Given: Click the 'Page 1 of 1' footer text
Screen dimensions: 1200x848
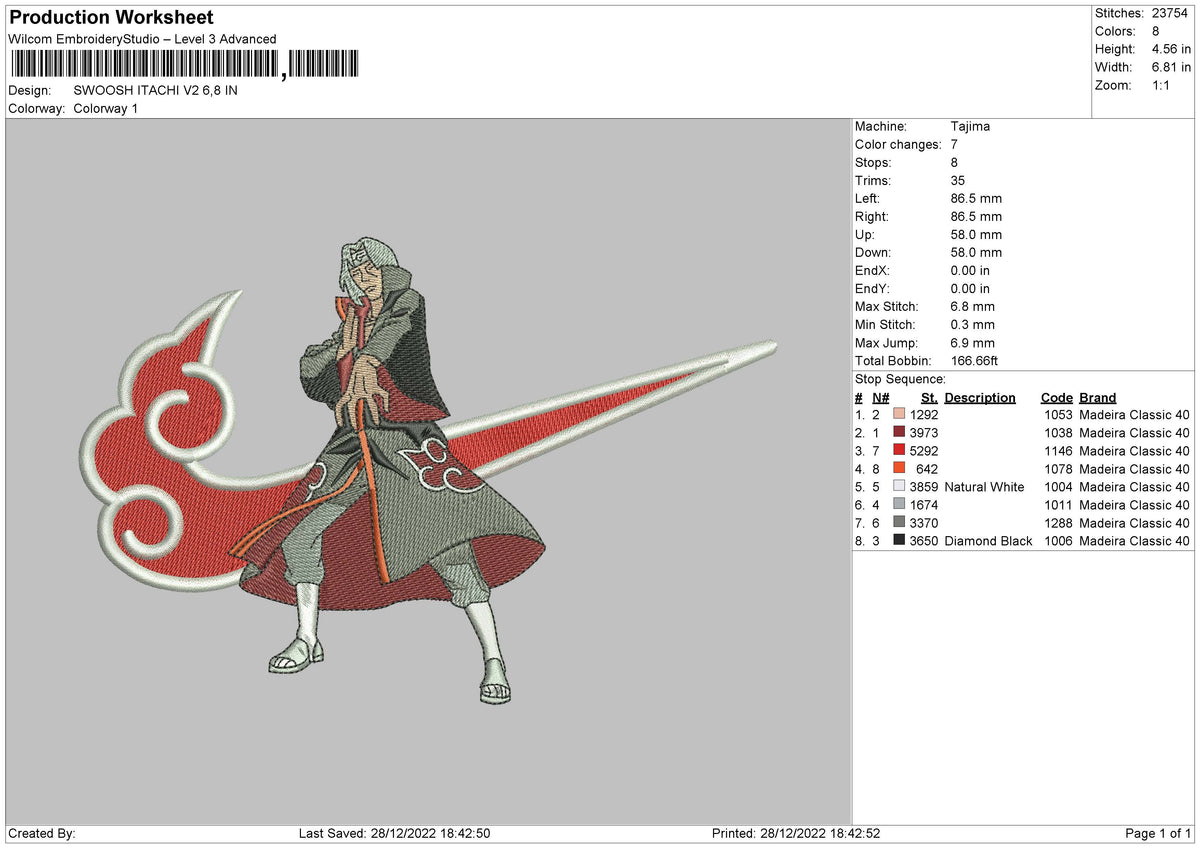Looking at the screenshot, I should click(1158, 834).
